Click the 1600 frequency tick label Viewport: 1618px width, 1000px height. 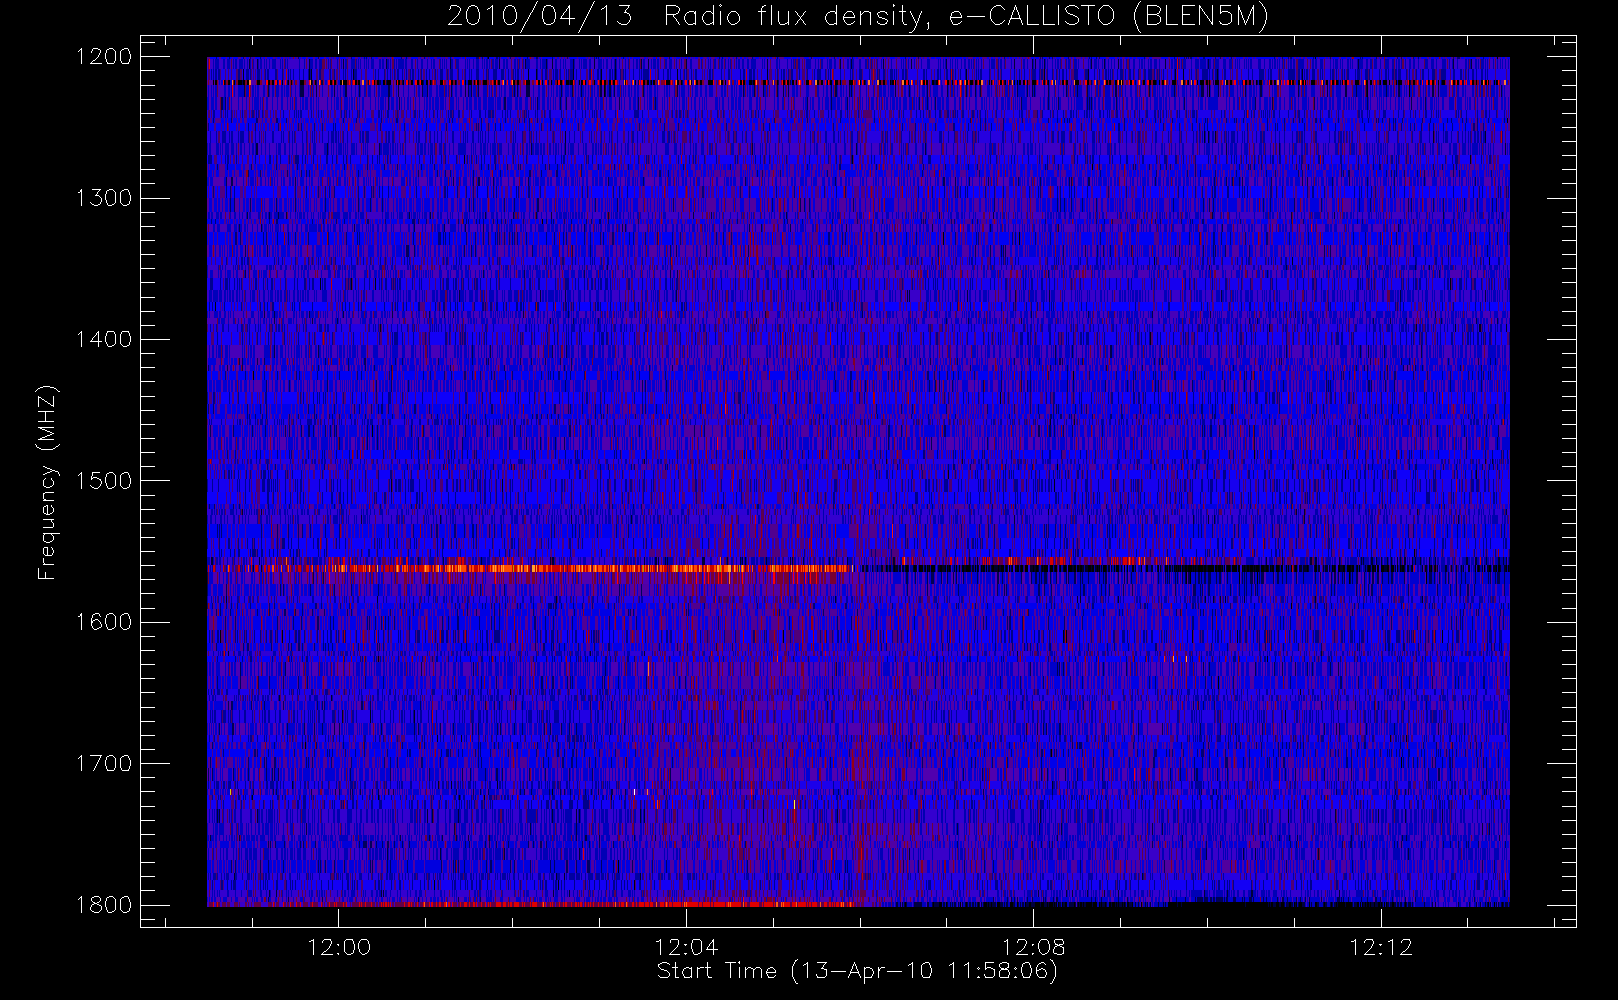tap(104, 622)
